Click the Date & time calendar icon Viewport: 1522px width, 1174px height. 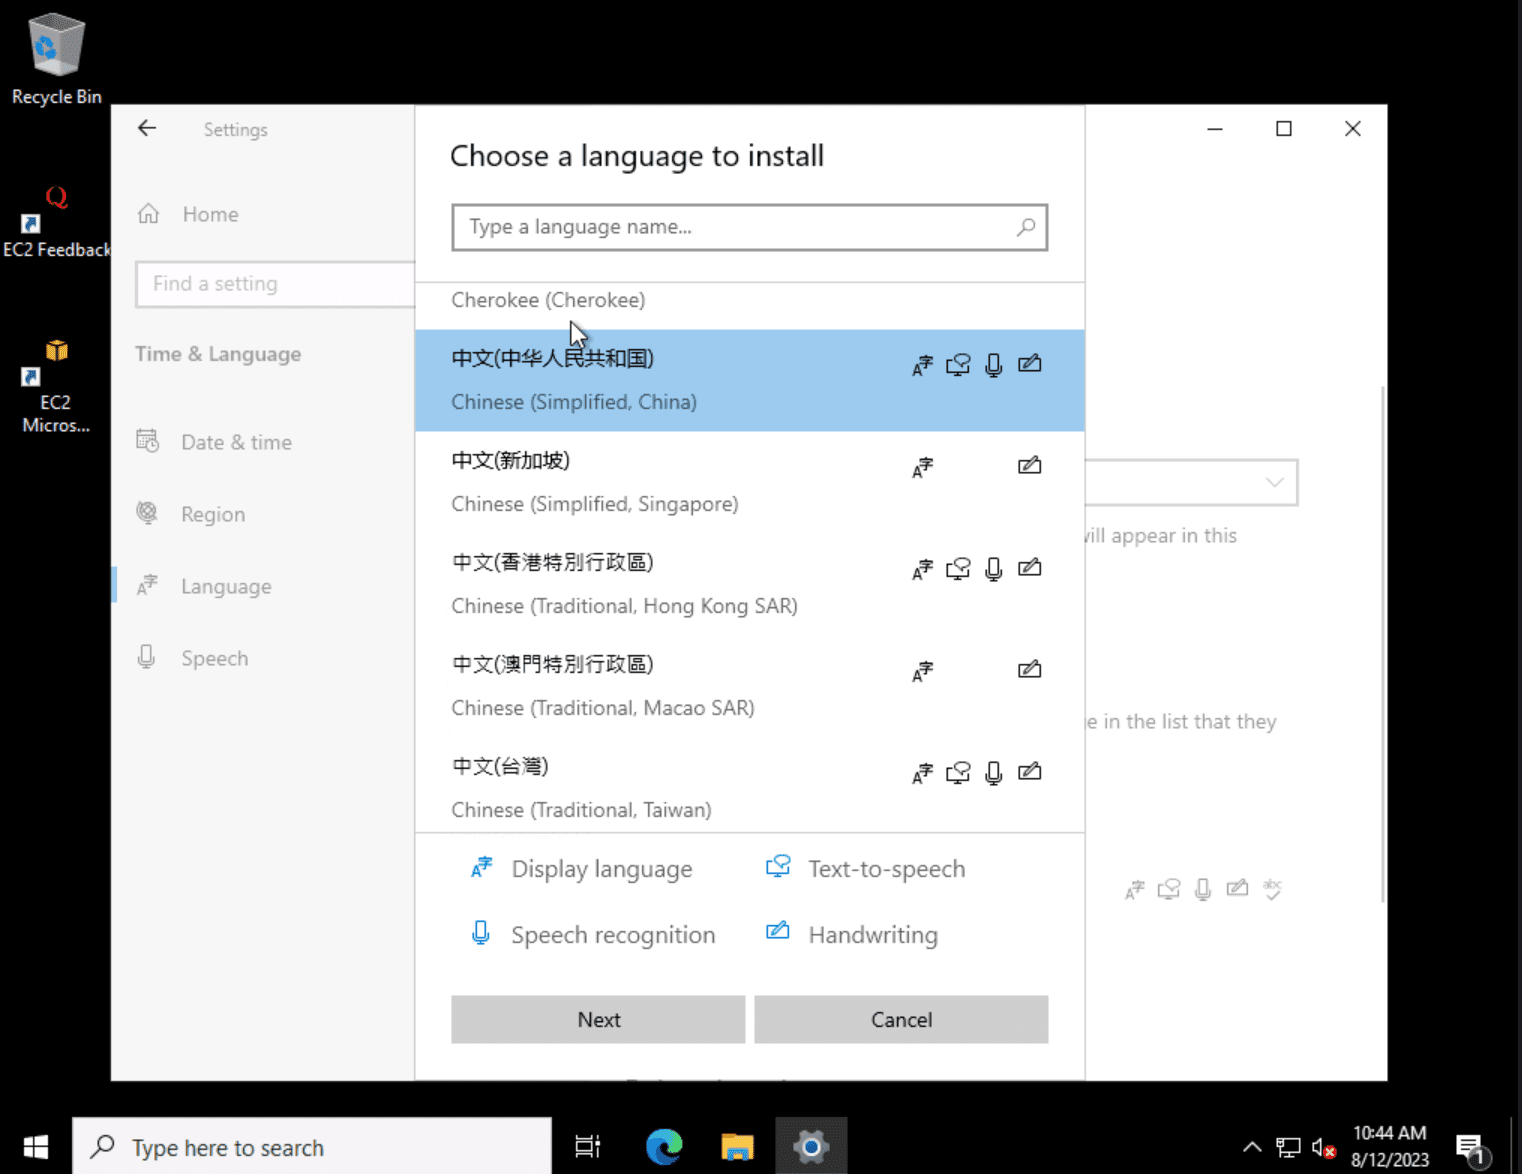pyautogui.click(x=146, y=441)
